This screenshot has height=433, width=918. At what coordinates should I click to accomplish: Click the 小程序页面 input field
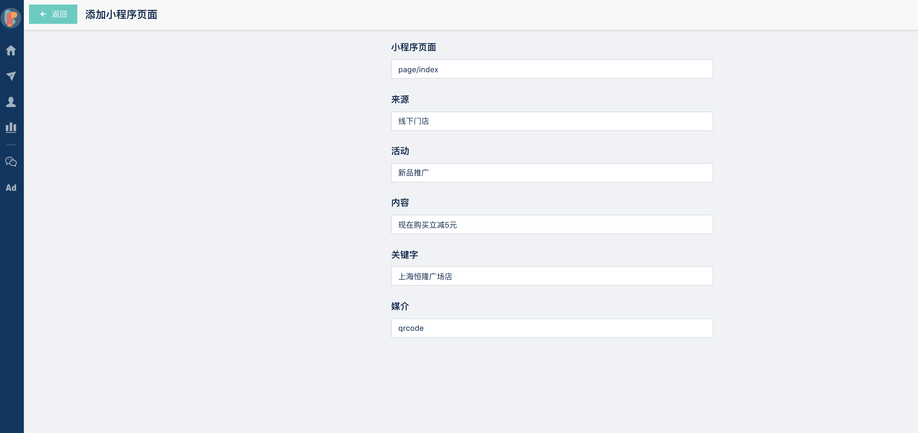click(x=551, y=69)
